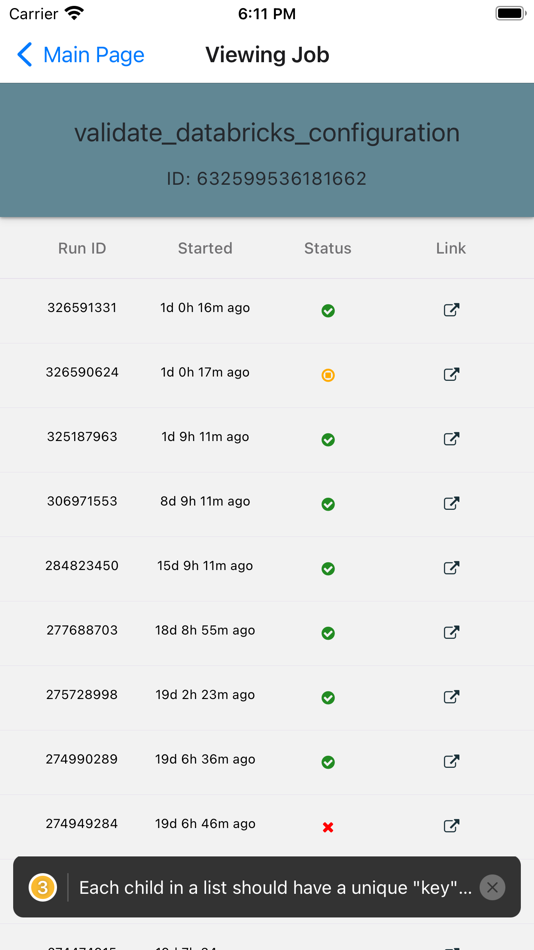Open external link for run 284823450
The height and width of the screenshot is (950, 534).
point(451,568)
